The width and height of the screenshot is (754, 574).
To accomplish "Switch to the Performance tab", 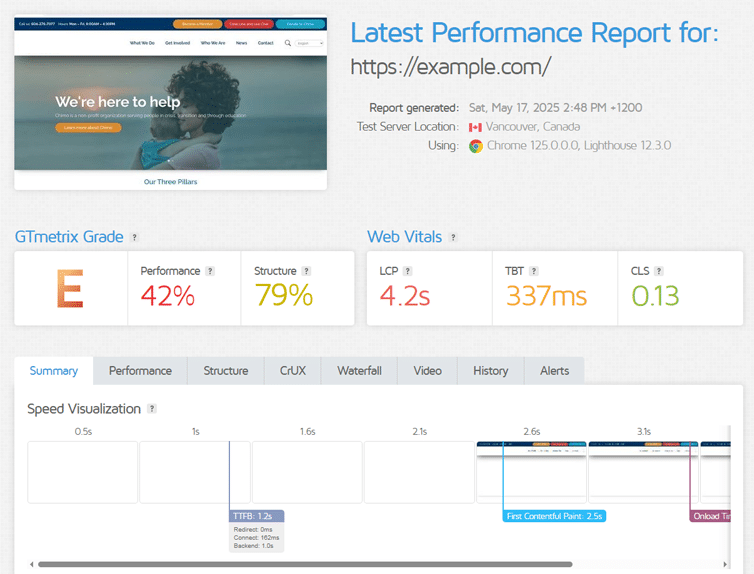I will tap(140, 371).
